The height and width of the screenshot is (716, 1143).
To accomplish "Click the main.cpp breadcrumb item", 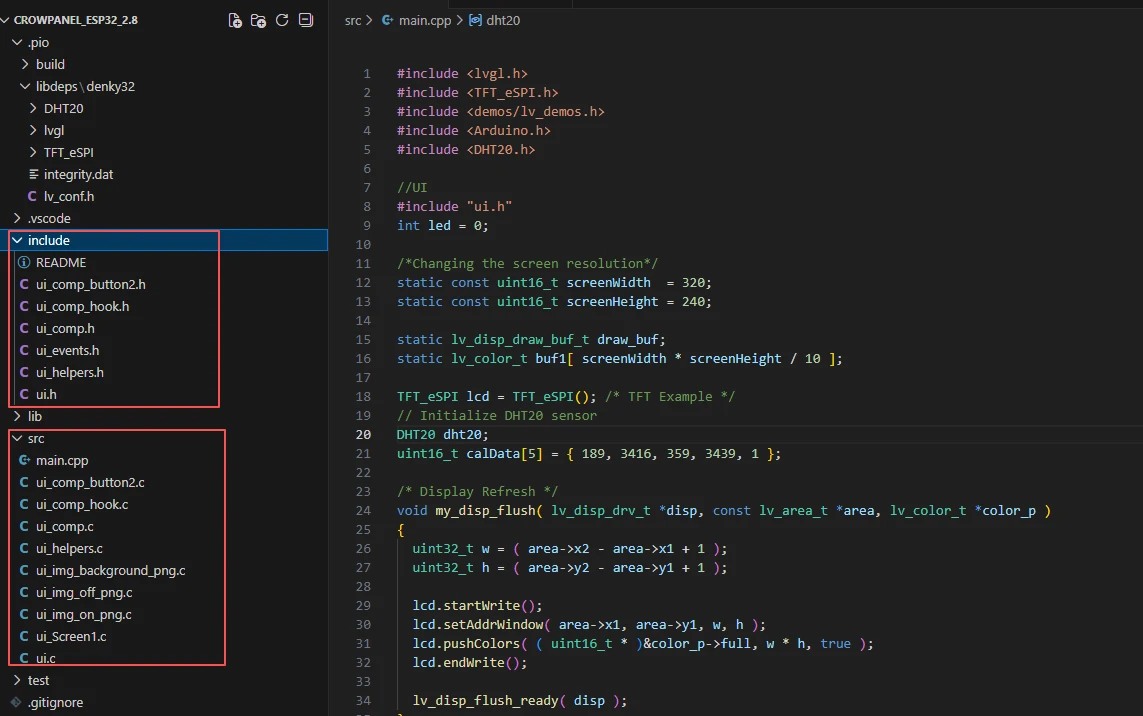I will coord(426,20).
